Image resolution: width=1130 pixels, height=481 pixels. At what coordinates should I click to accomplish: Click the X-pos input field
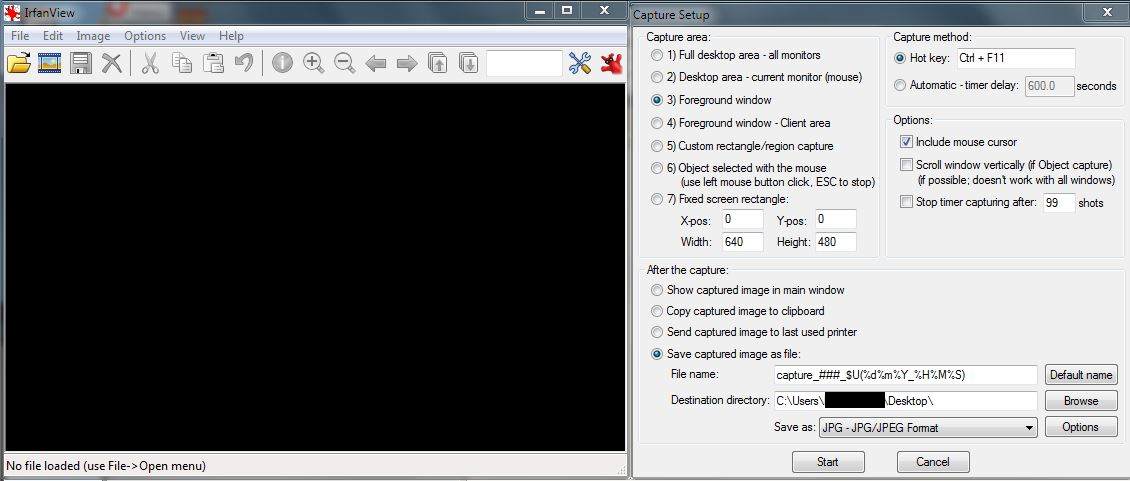coord(742,219)
